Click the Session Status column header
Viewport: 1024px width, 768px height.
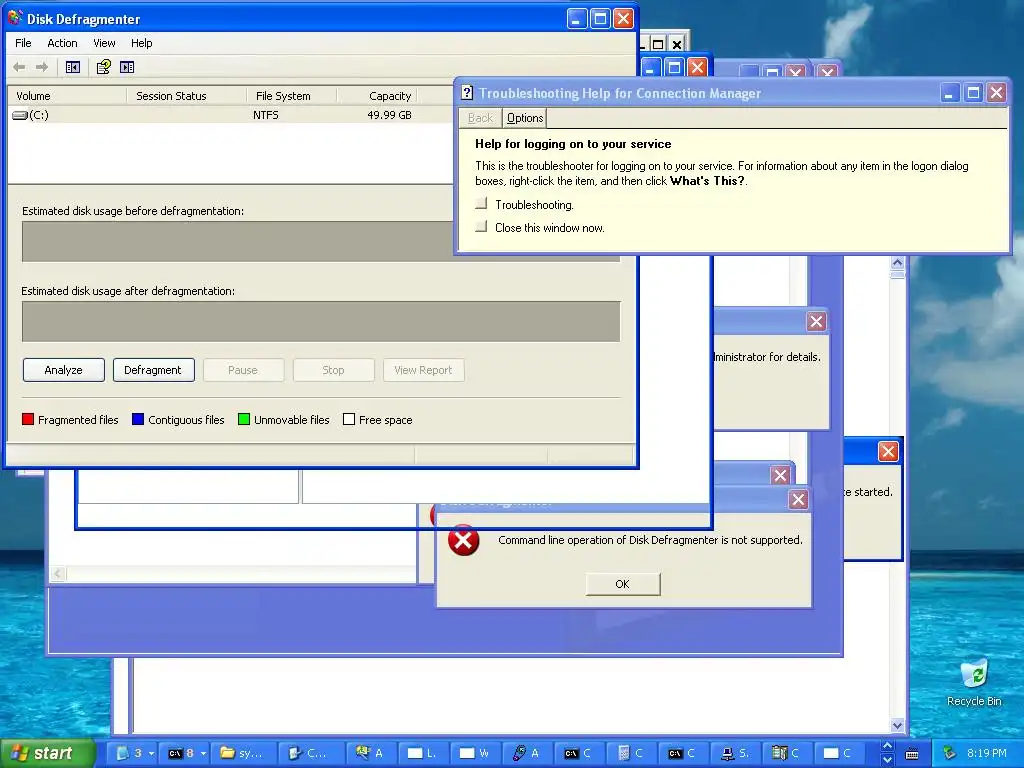(x=186, y=96)
